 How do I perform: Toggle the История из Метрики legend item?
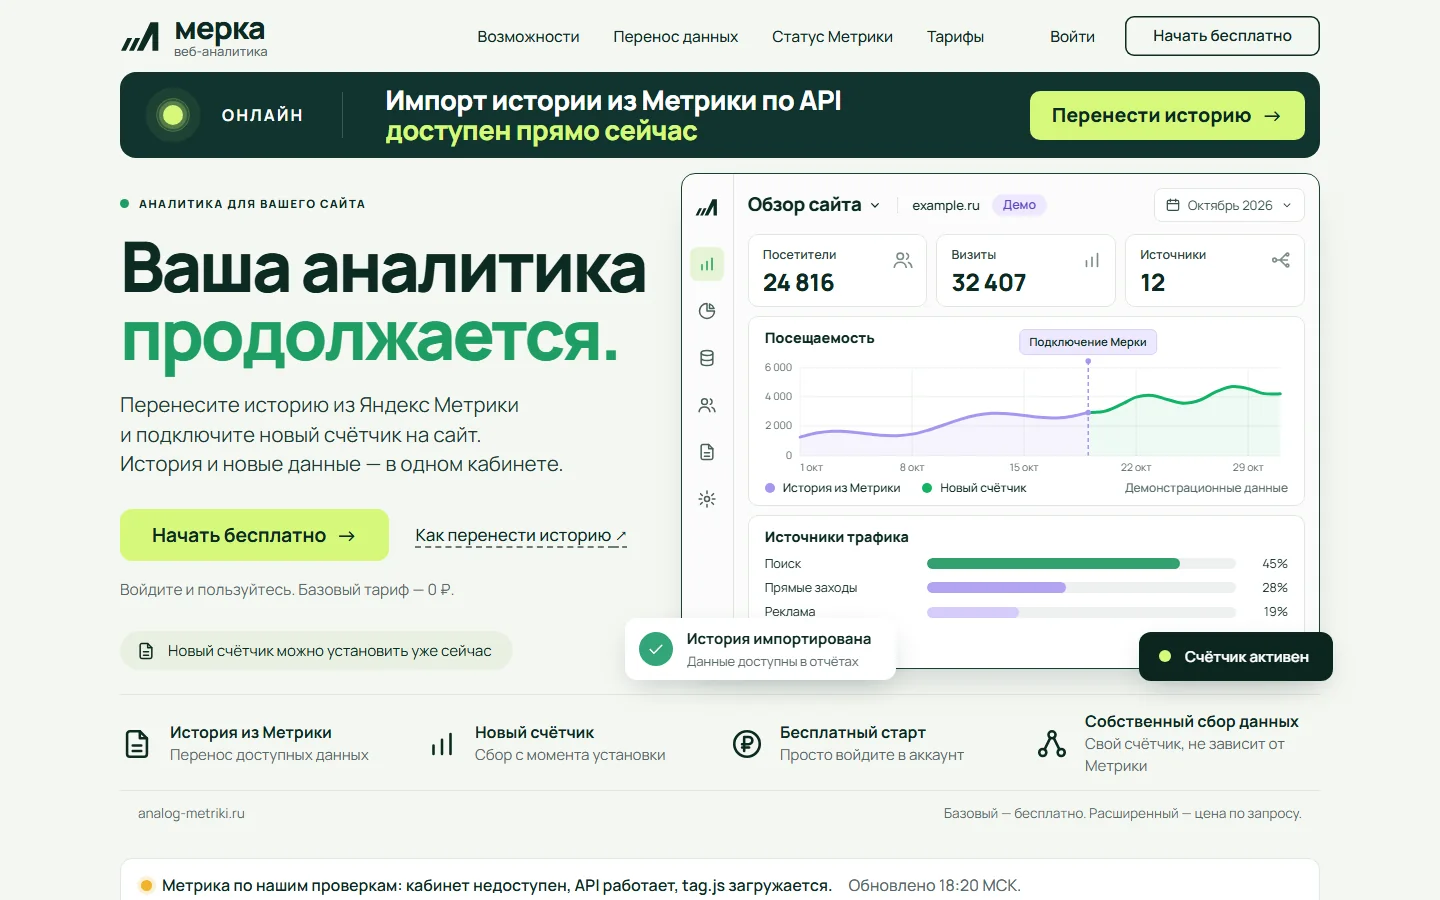tap(833, 488)
